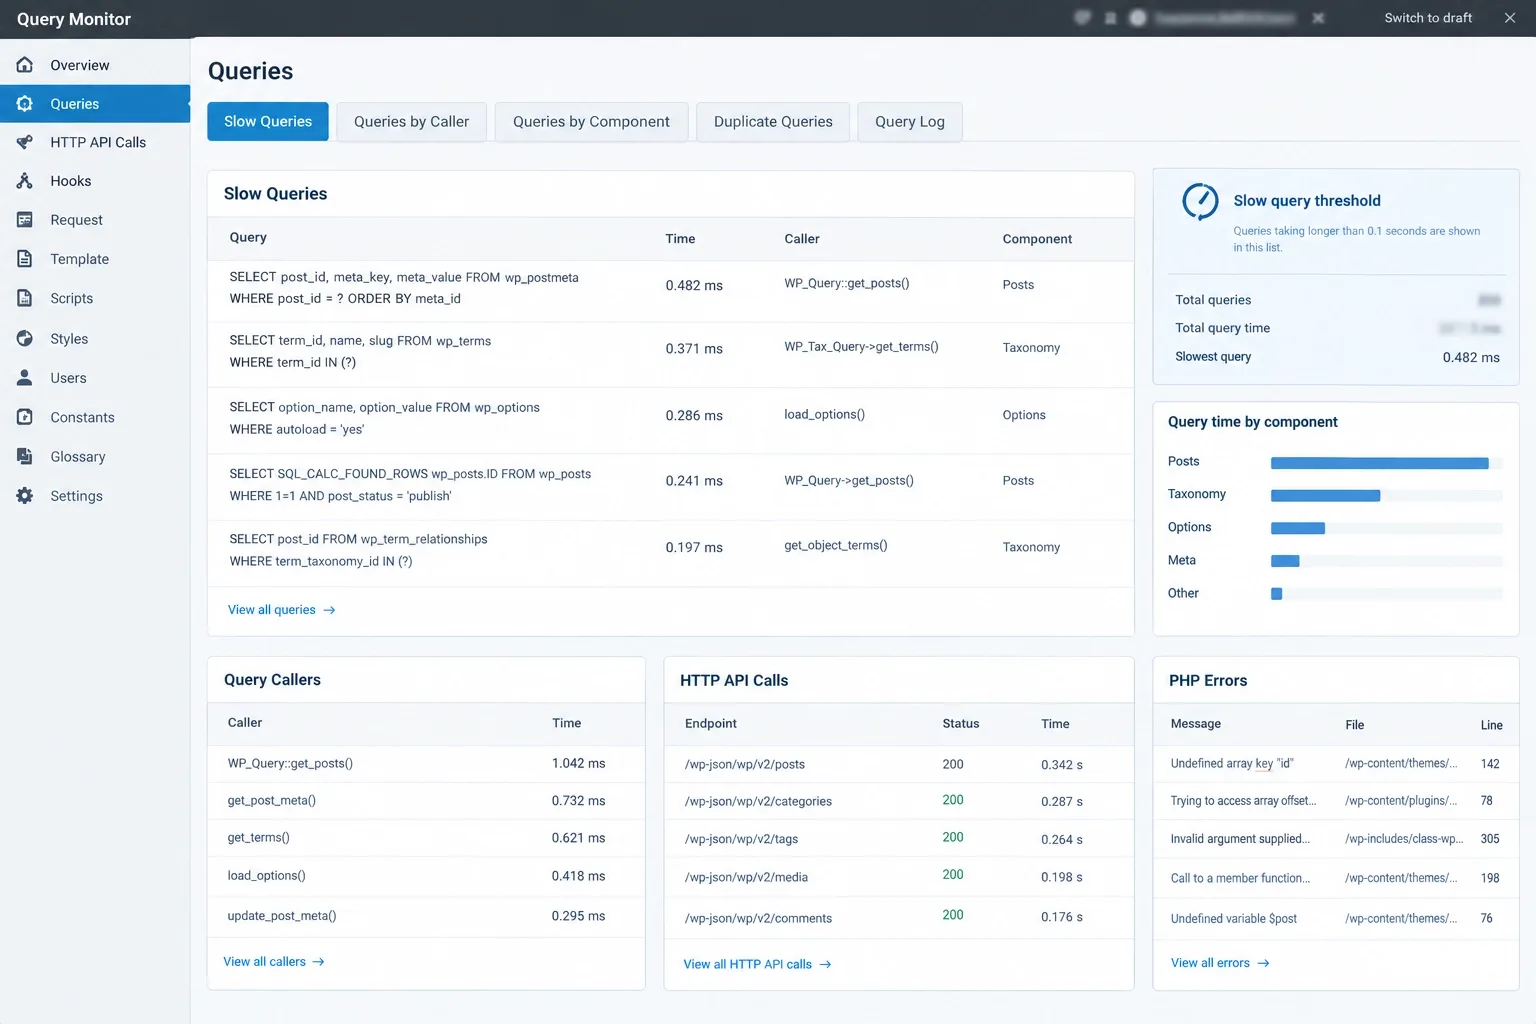Switch to the Query Log tab
The width and height of the screenshot is (1536, 1024).
[910, 122]
